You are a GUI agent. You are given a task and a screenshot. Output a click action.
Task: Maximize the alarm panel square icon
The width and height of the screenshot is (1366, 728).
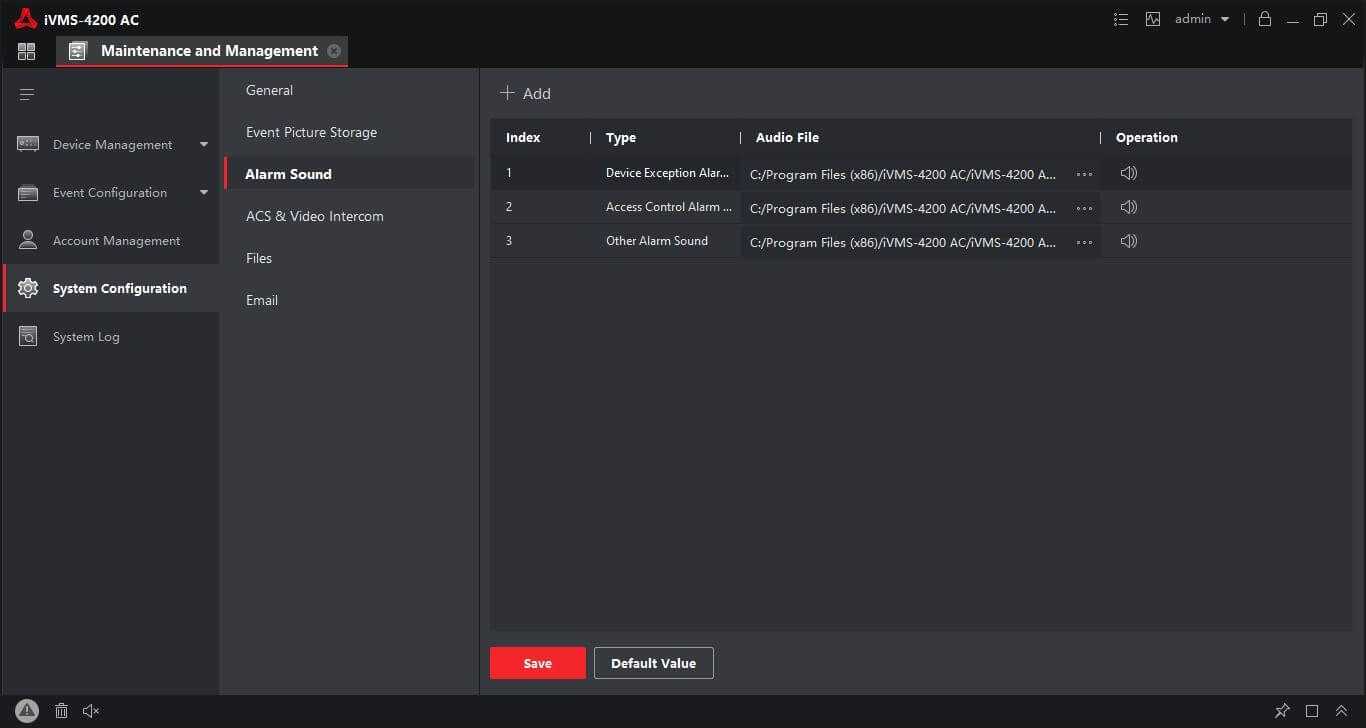pos(1312,711)
